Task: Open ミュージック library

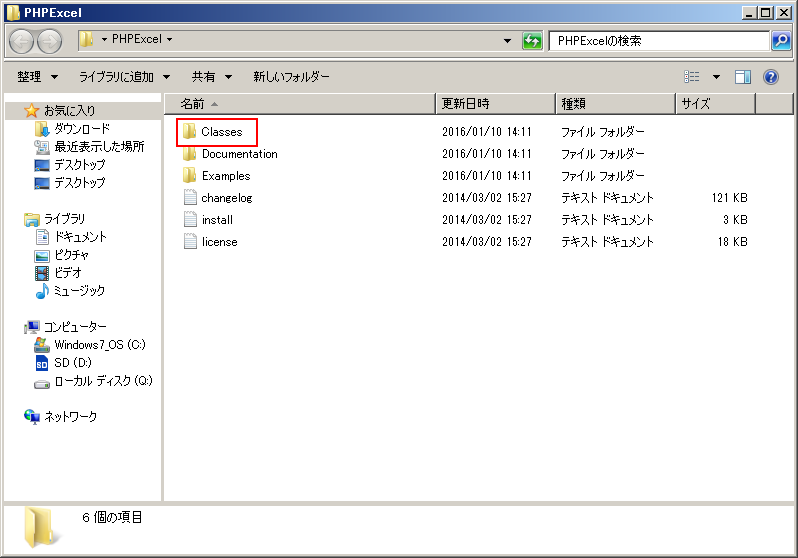Action: (x=79, y=291)
